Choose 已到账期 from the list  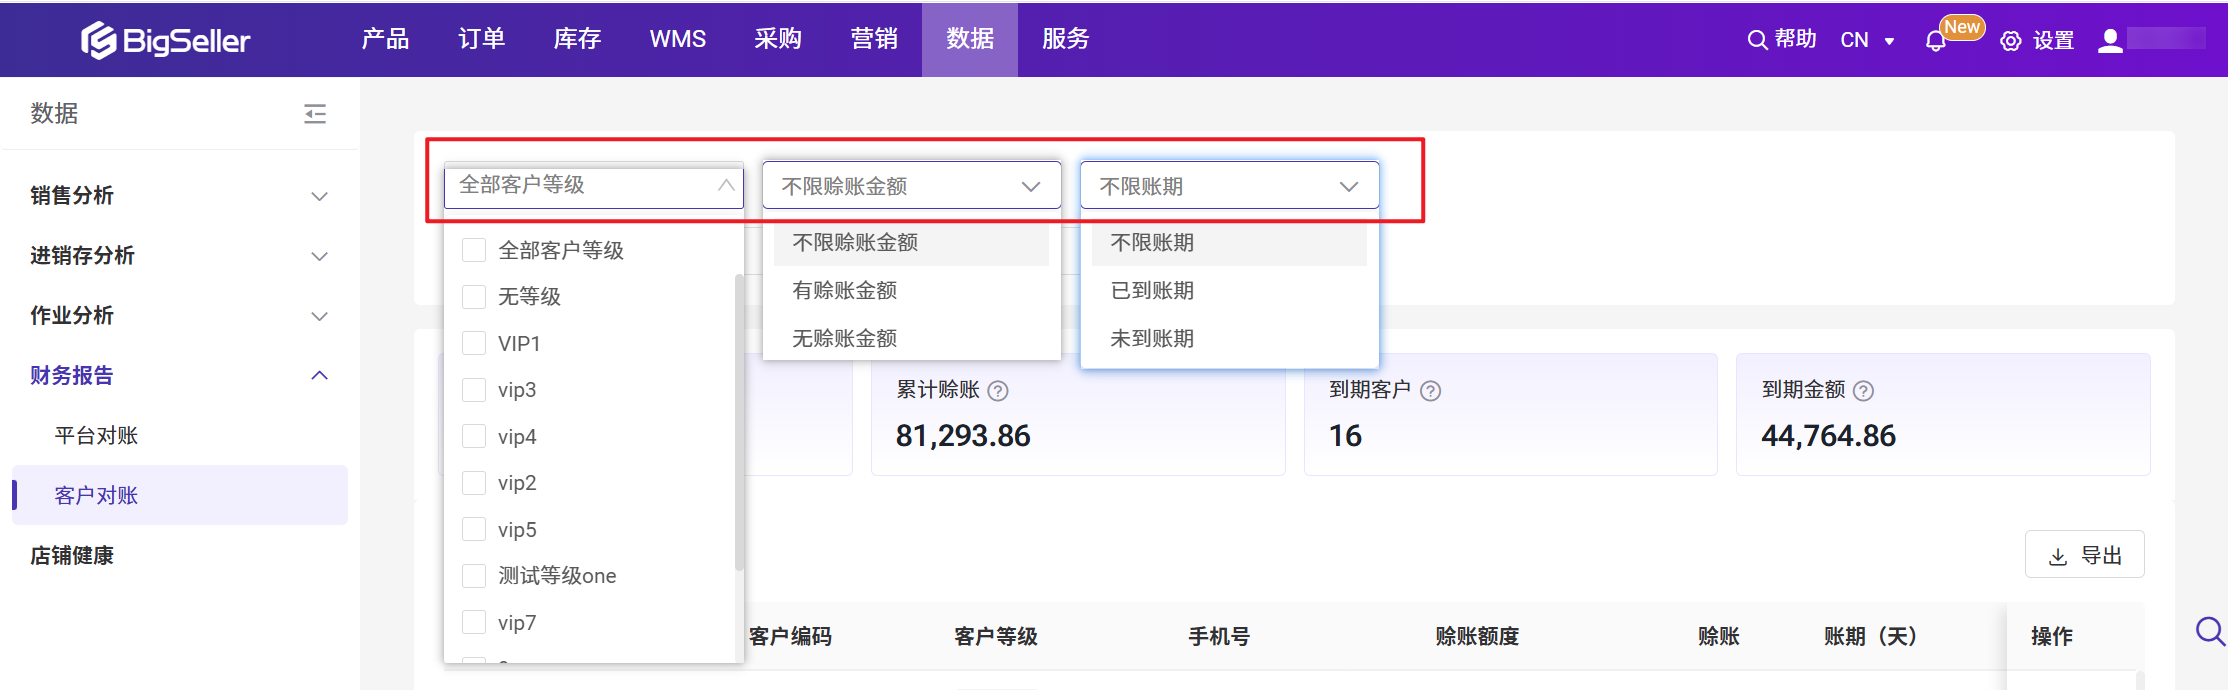(x=1152, y=291)
